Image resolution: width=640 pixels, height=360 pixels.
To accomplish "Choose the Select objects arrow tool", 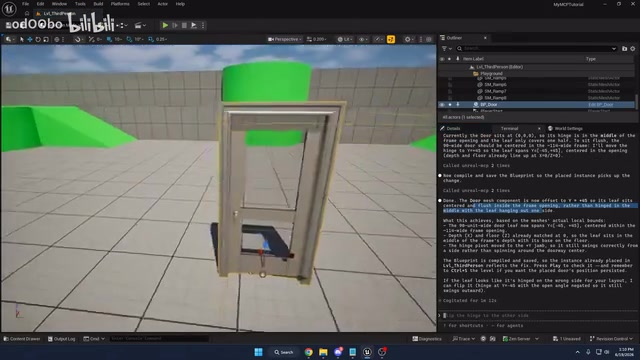I will pos(22,40).
